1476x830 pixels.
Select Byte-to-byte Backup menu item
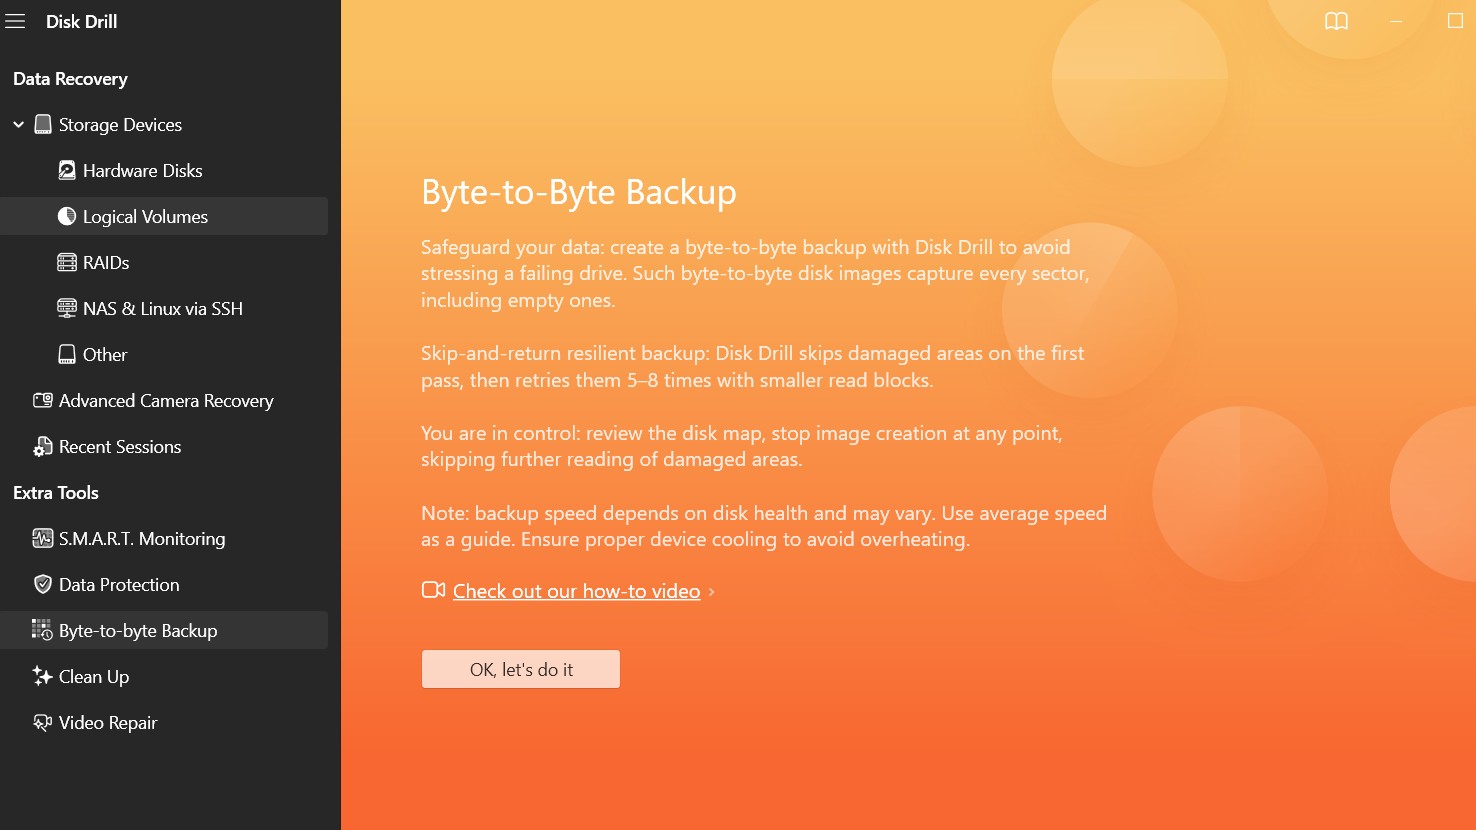[138, 631]
